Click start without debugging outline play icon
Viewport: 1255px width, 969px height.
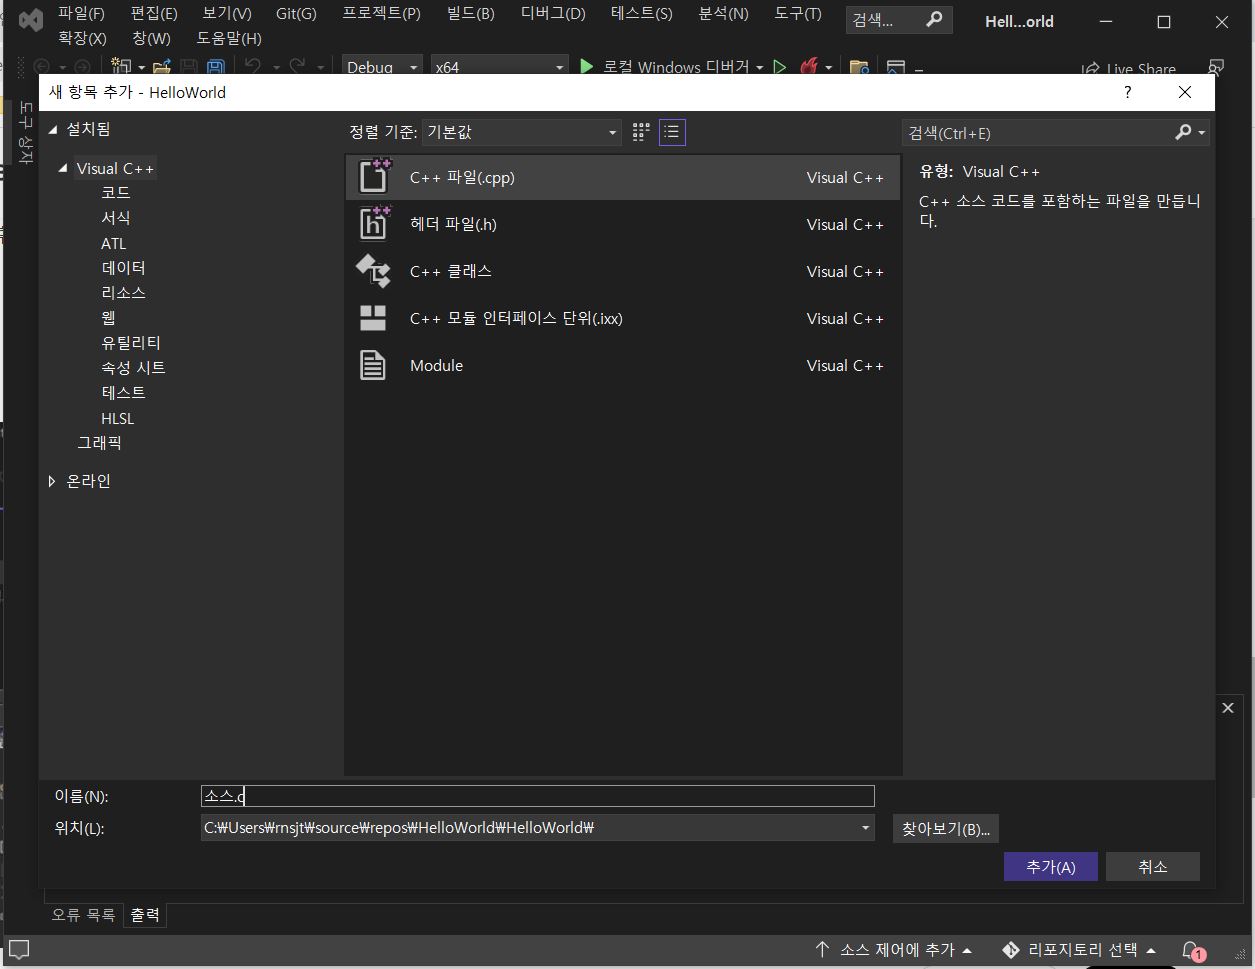click(780, 67)
